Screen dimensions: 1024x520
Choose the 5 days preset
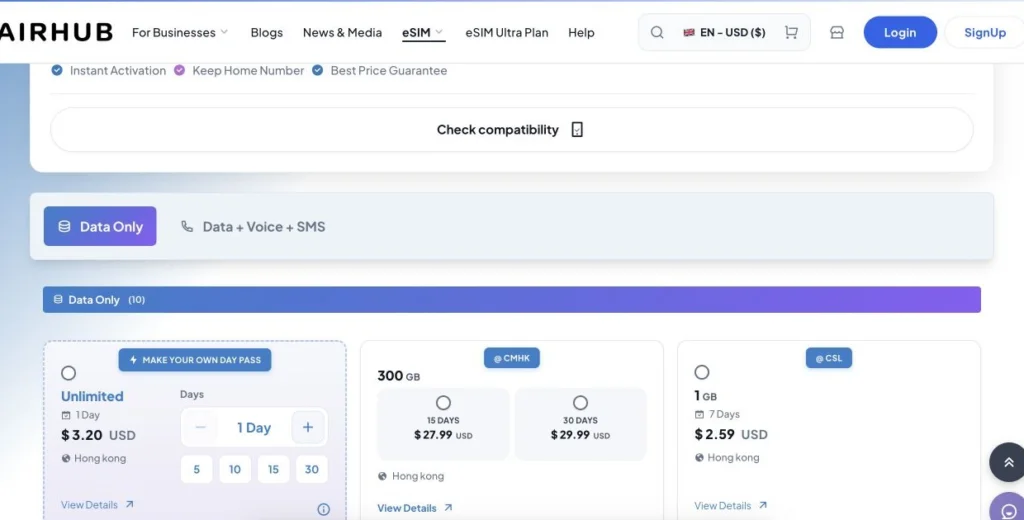pos(197,469)
